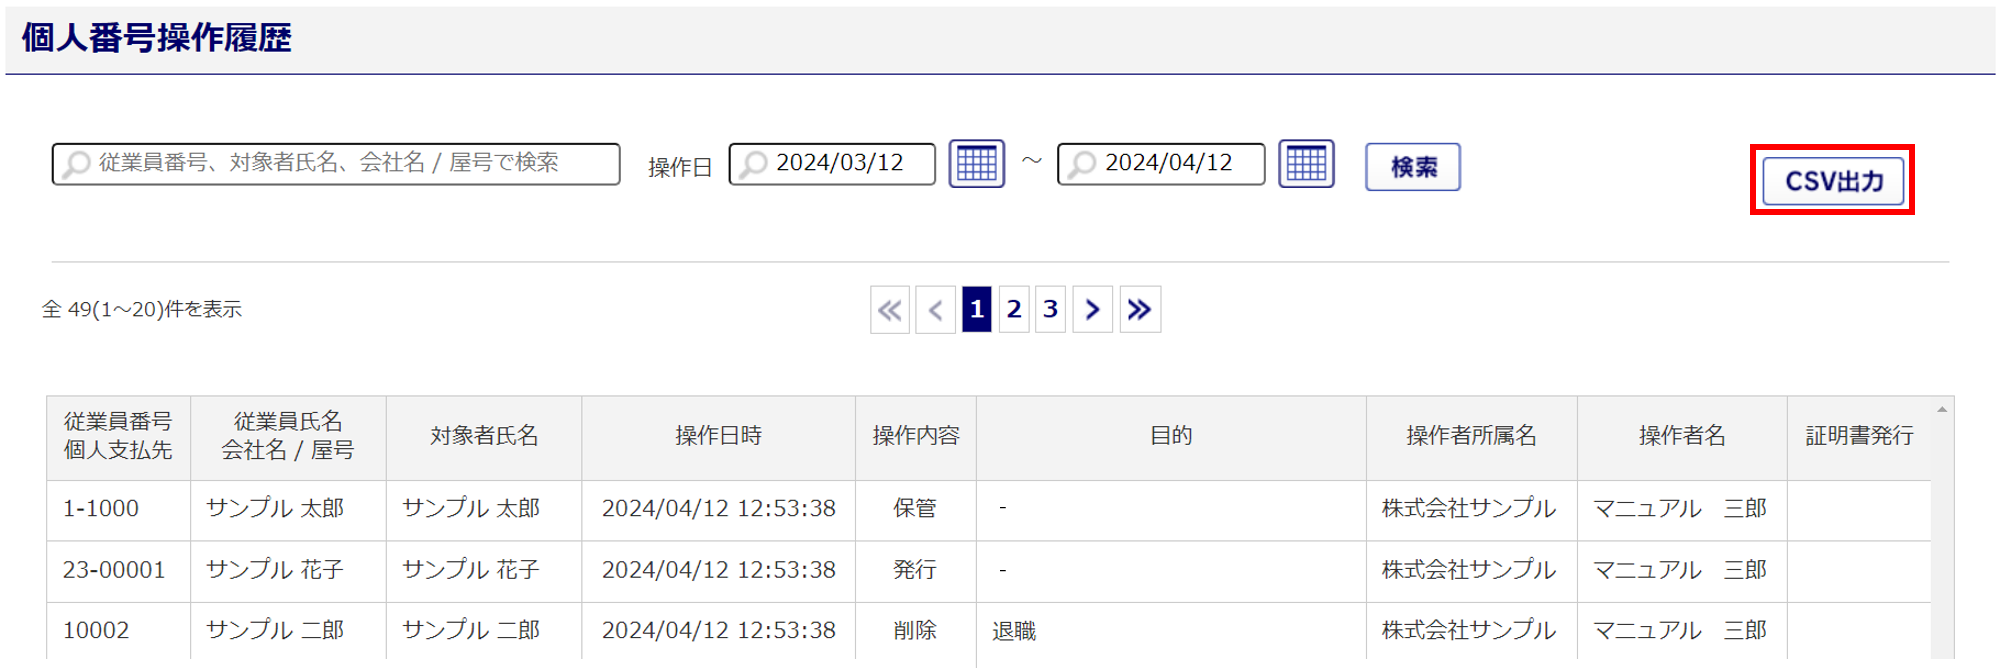The image size is (2000, 668).
Task: Click the end date field 2024/04/12
Action: 1168,164
